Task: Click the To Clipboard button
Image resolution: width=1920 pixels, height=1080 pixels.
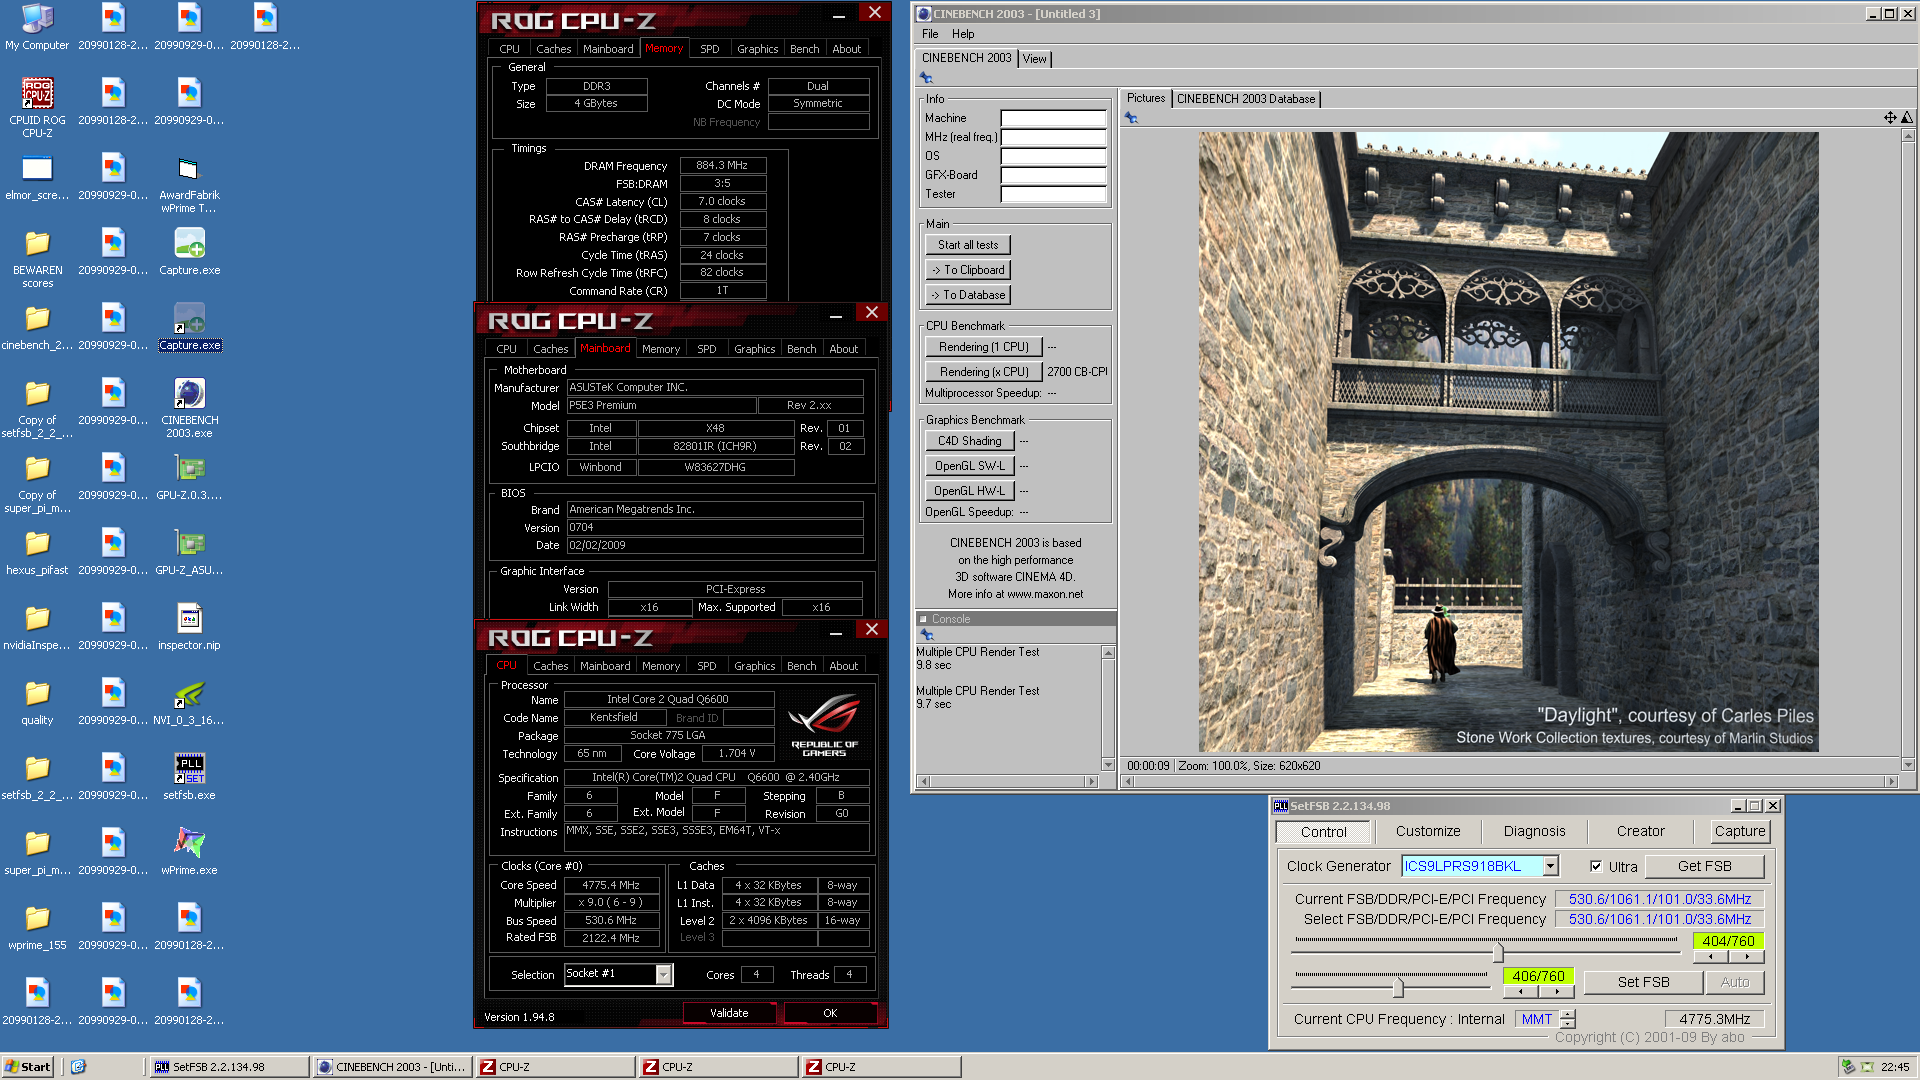Action: 968,270
